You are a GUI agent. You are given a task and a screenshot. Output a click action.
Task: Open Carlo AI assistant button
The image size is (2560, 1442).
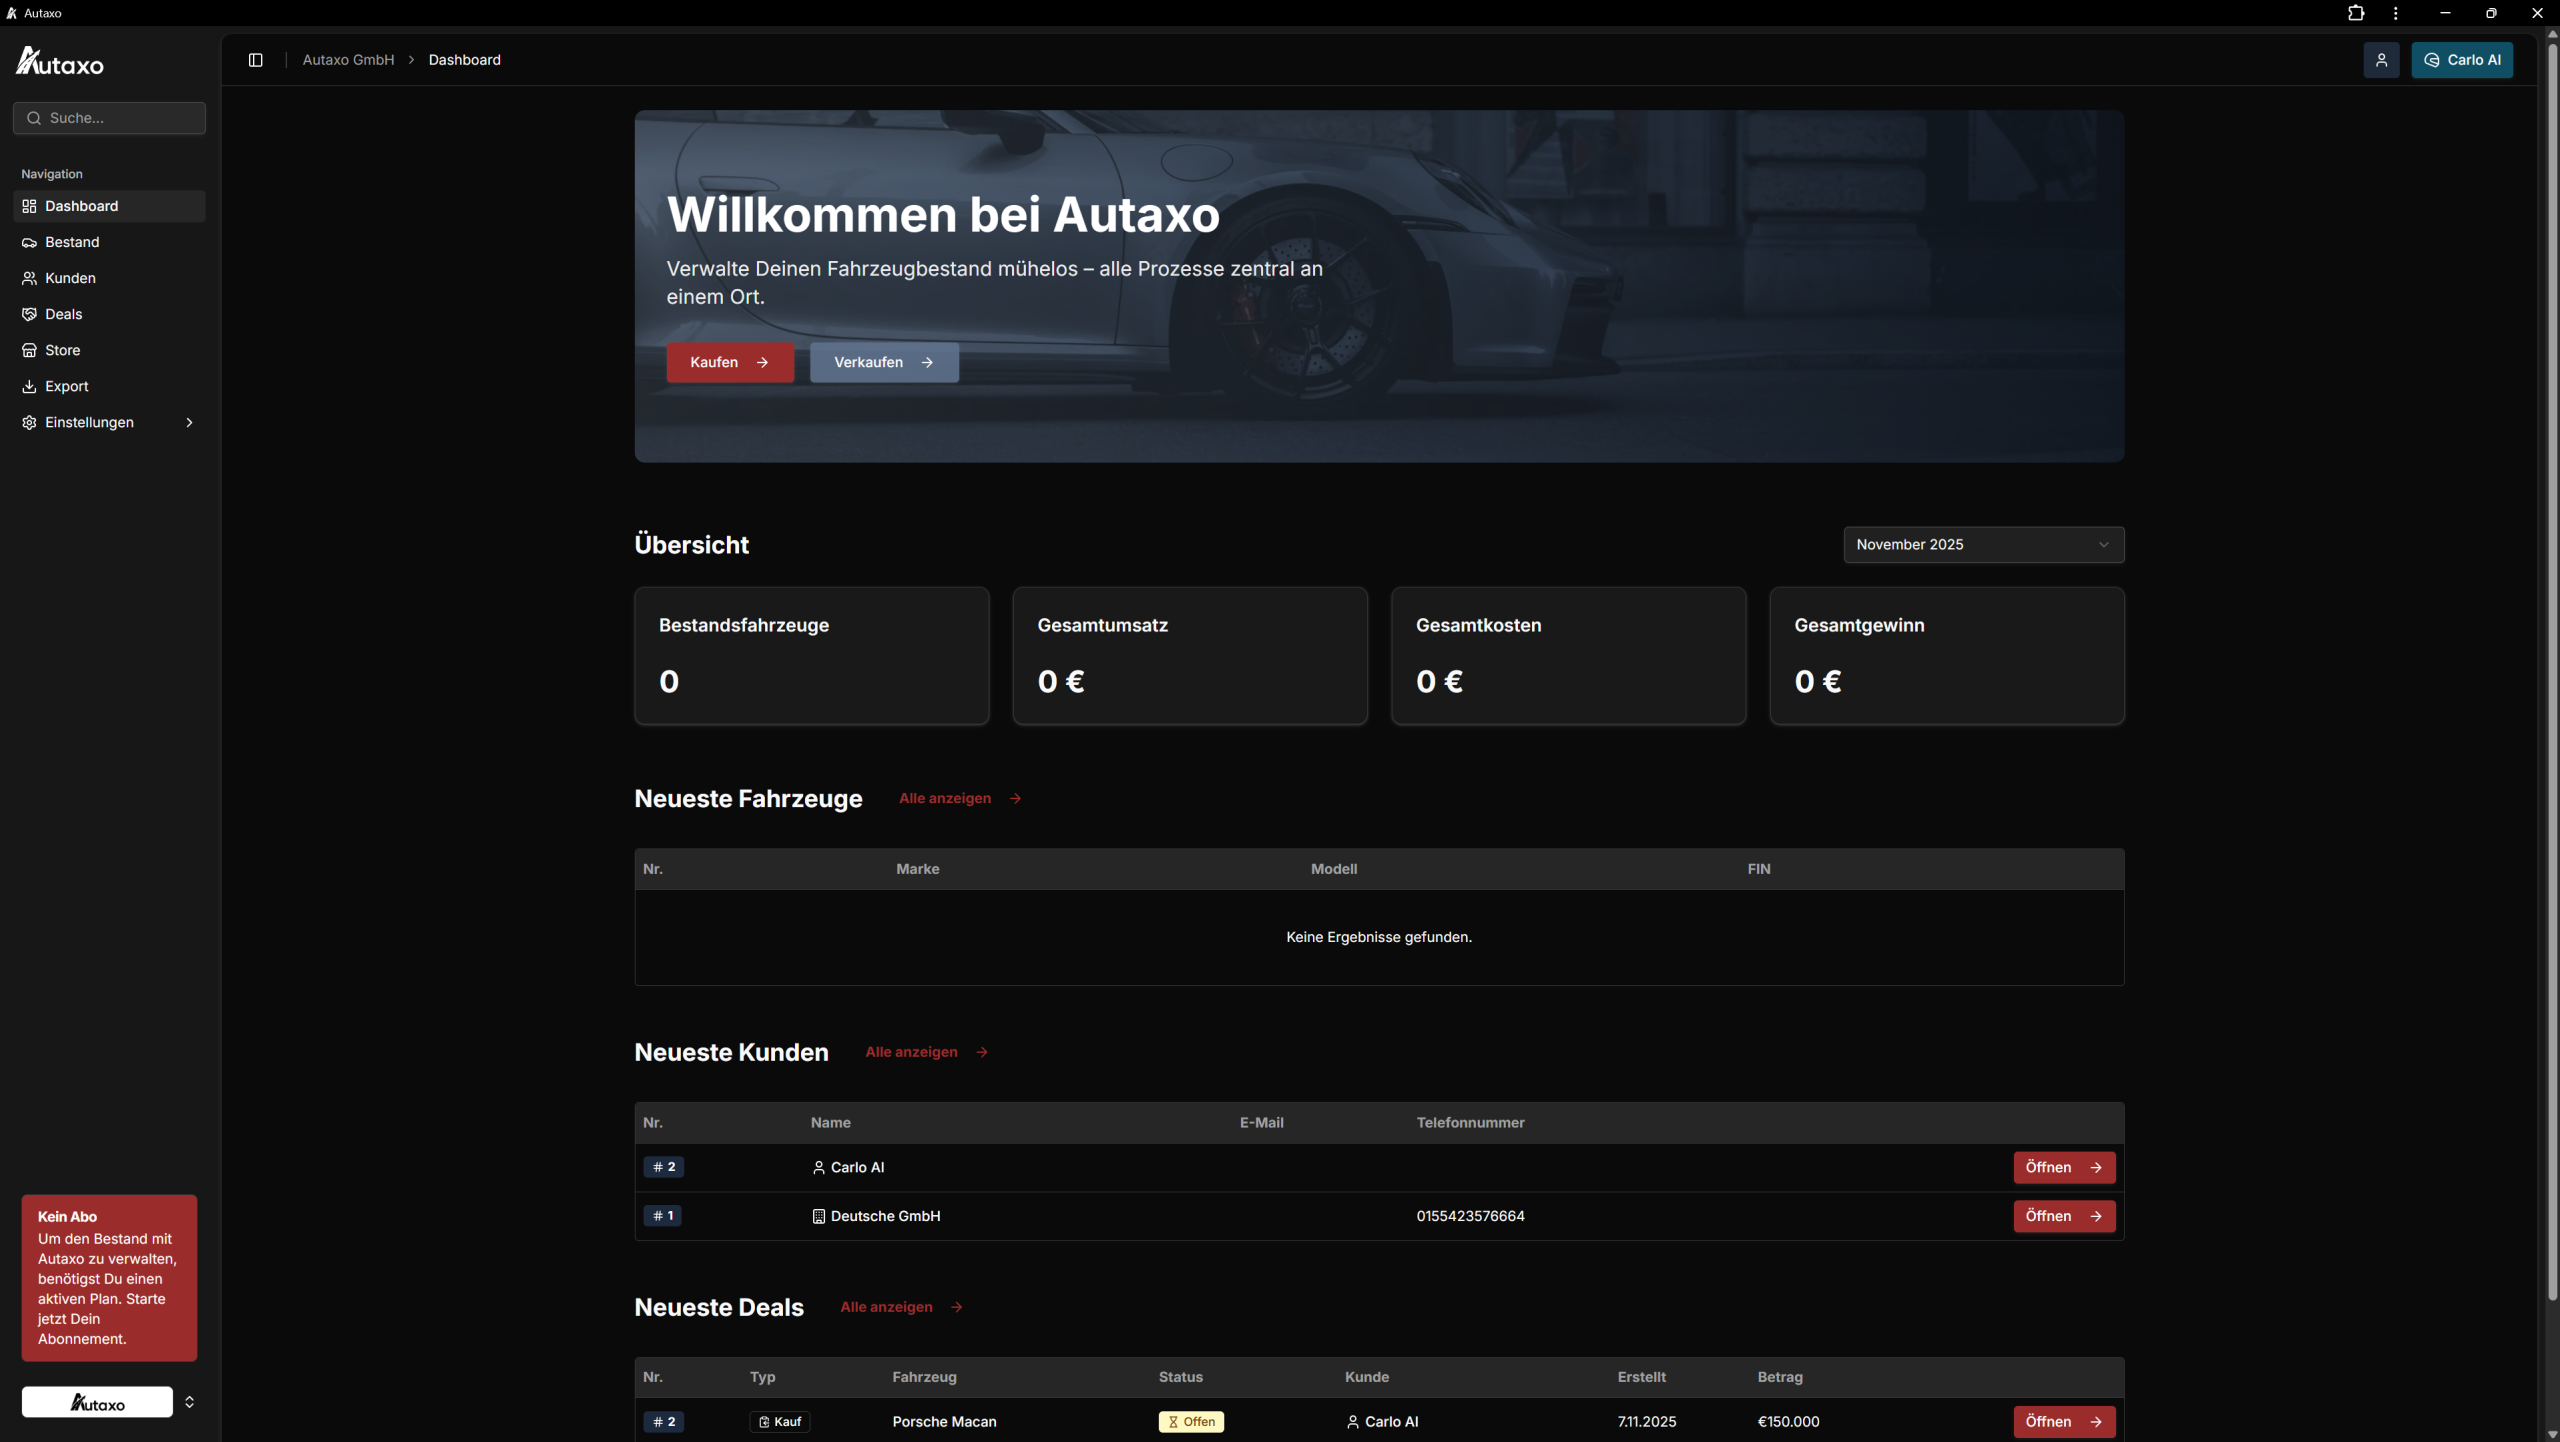pyautogui.click(x=2462, y=60)
